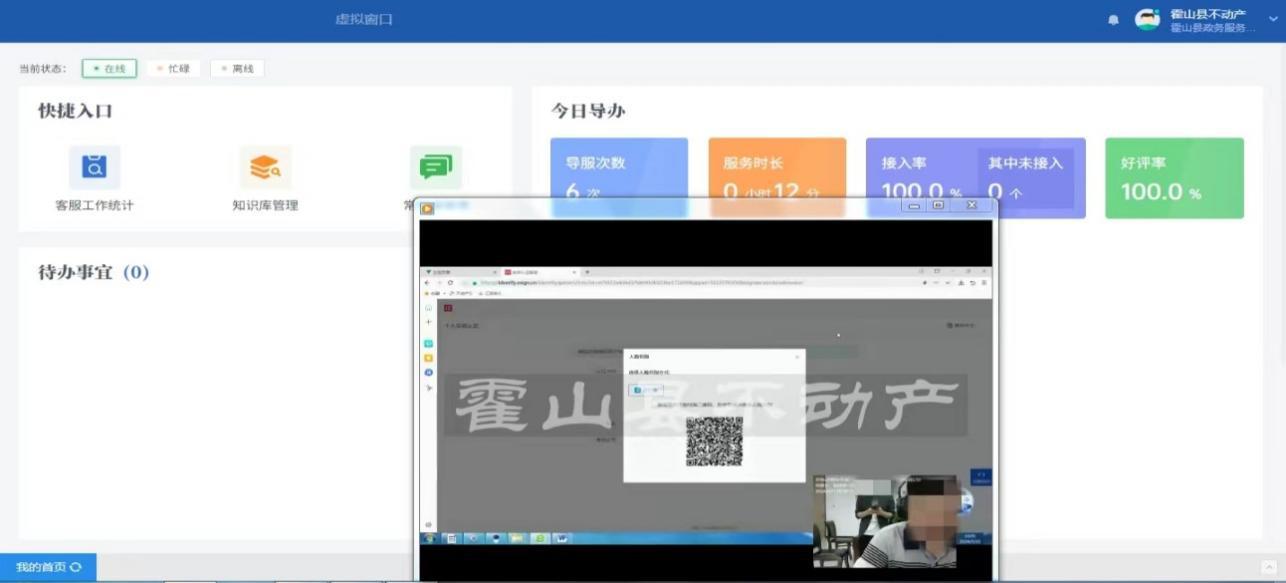Close the dialog in the shared browser
This screenshot has width=1286, height=583.
point(797,356)
